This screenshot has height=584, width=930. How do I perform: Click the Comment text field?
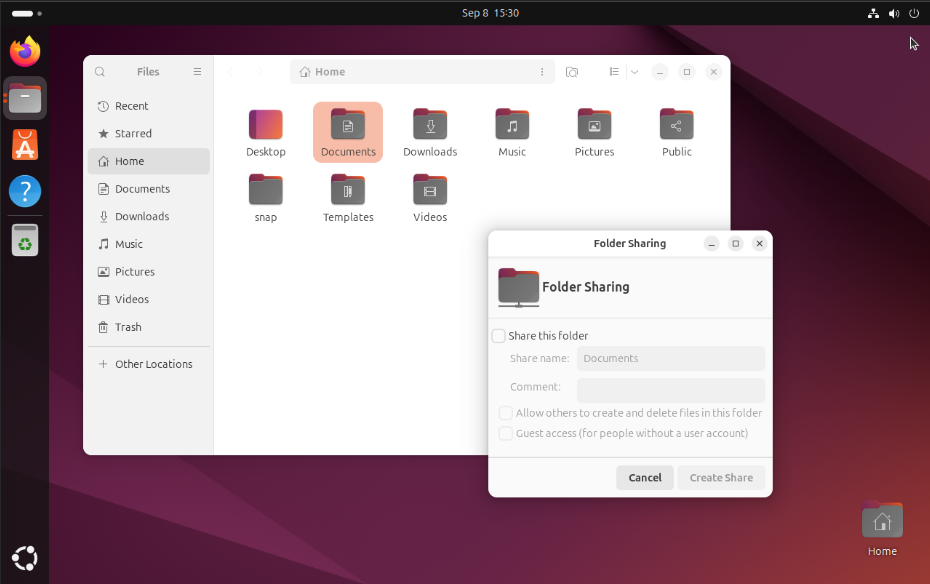(x=671, y=389)
